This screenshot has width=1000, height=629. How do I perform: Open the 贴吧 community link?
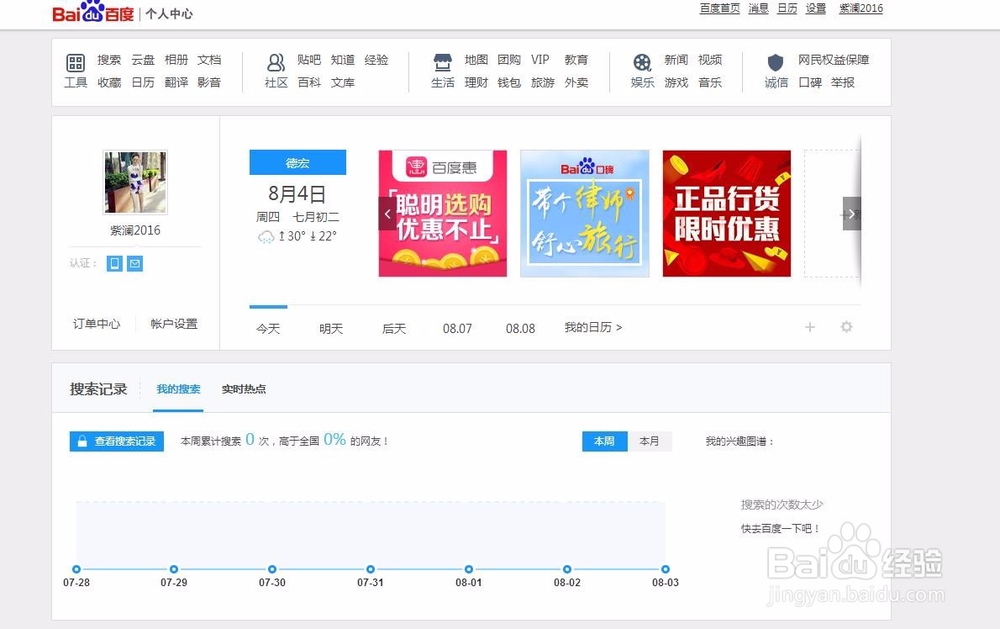[309, 60]
